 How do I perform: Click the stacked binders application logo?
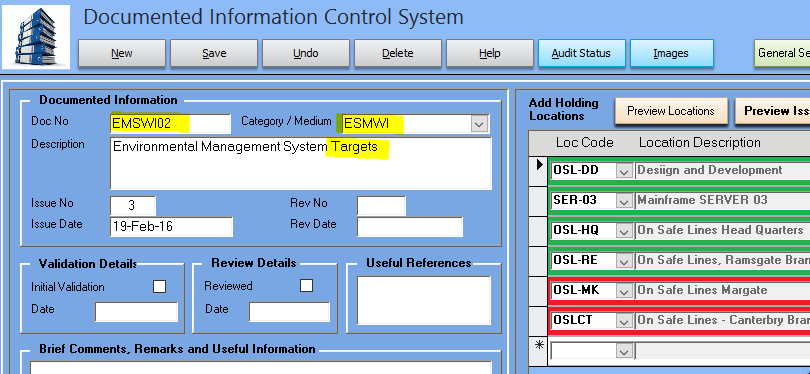coord(36,37)
